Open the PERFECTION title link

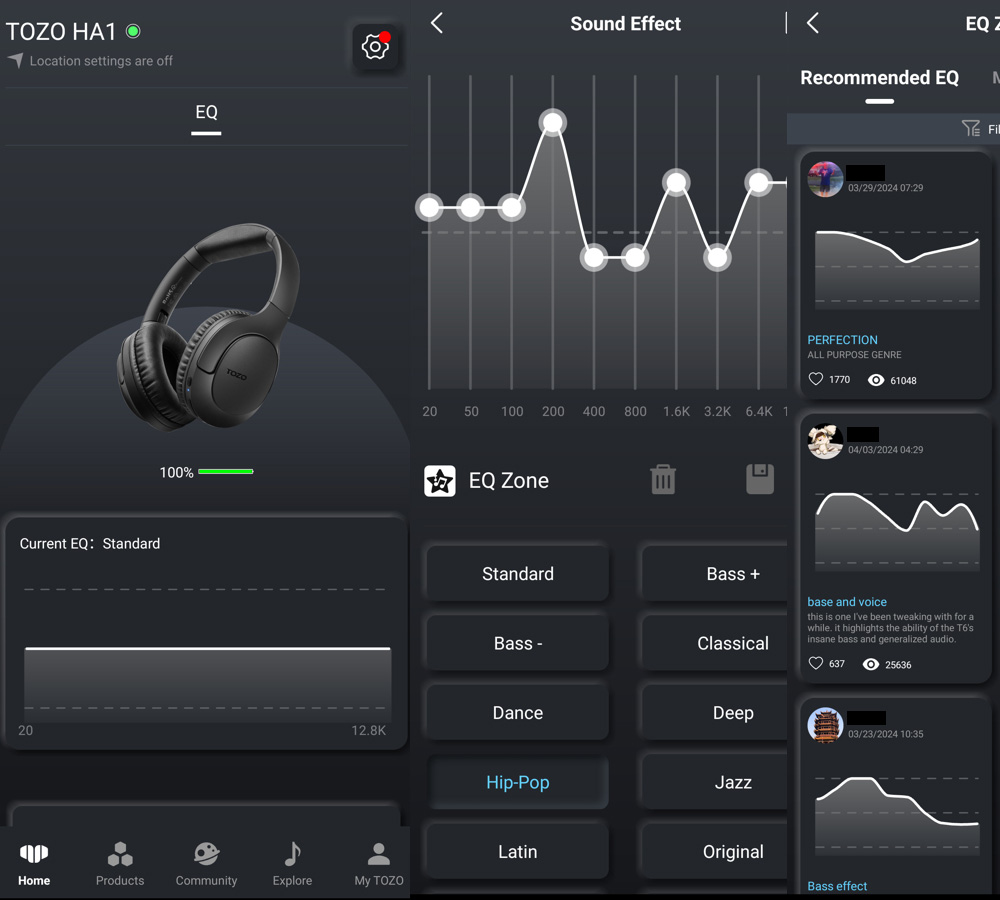[x=842, y=340]
